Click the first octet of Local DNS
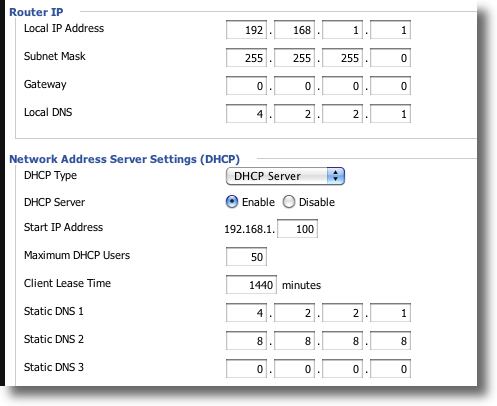Viewport: 497px width, 406px height. pos(246,114)
